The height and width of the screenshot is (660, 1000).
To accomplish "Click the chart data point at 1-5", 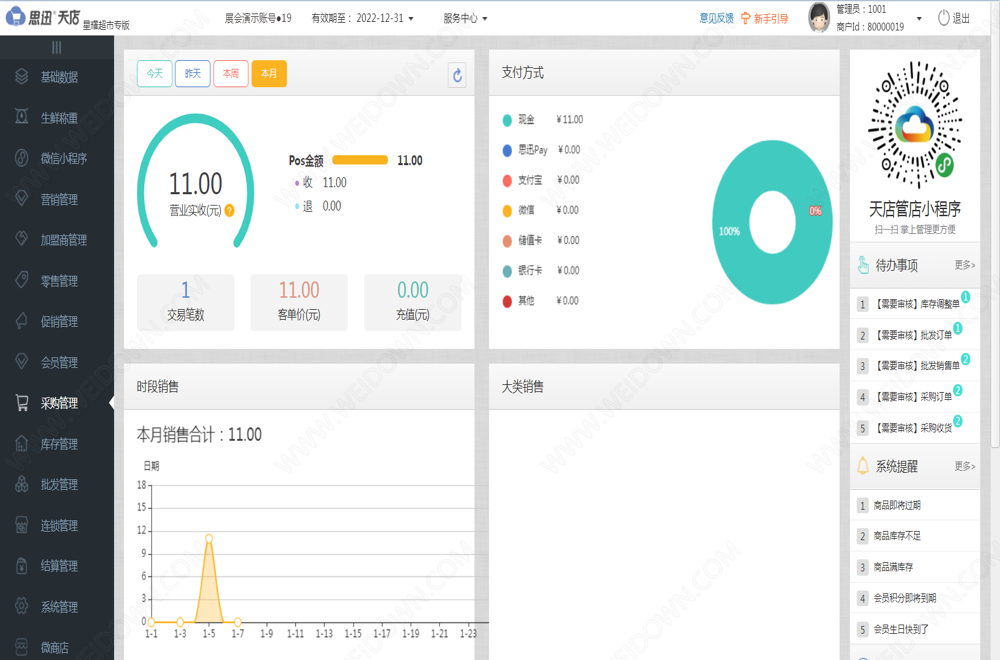I will [209, 538].
